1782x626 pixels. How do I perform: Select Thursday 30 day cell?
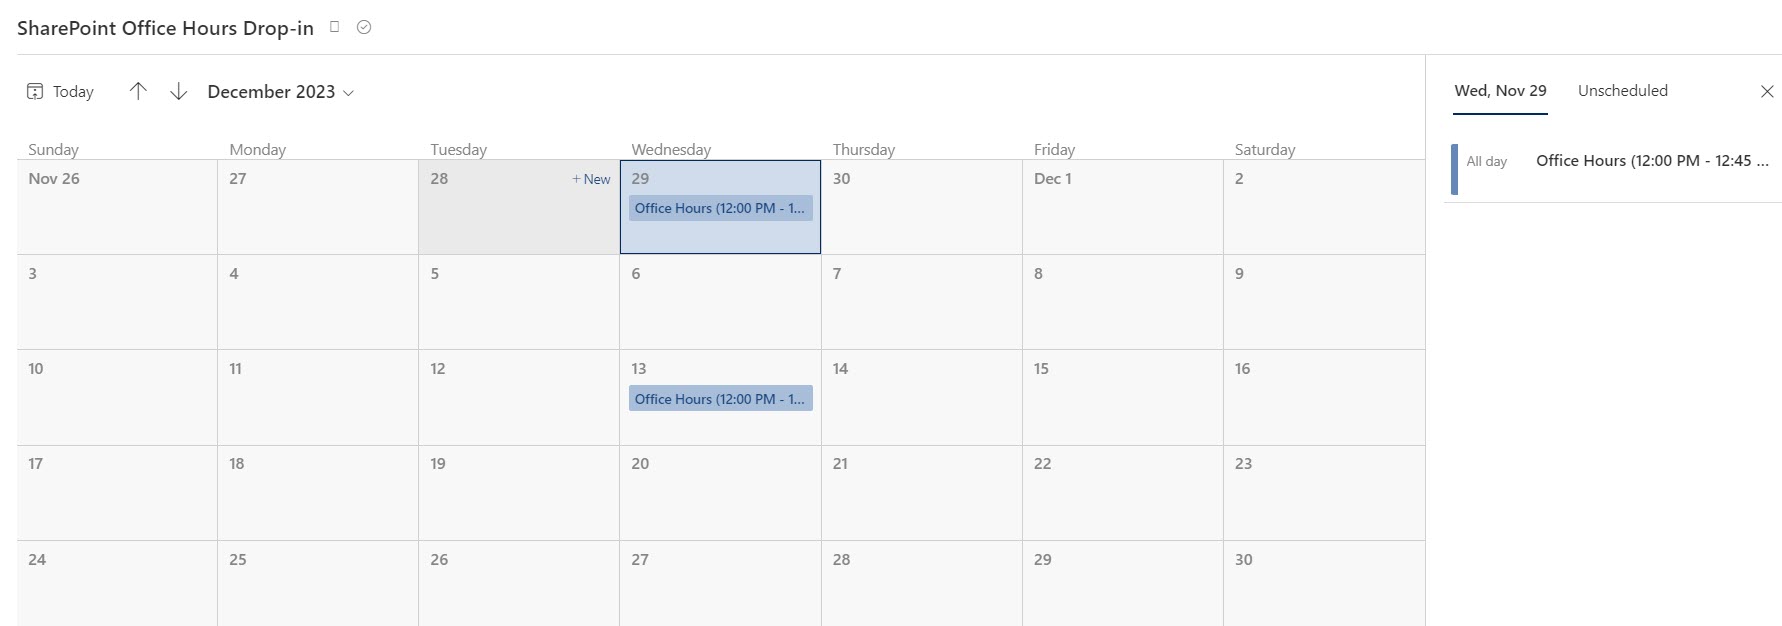pos(921,215)
